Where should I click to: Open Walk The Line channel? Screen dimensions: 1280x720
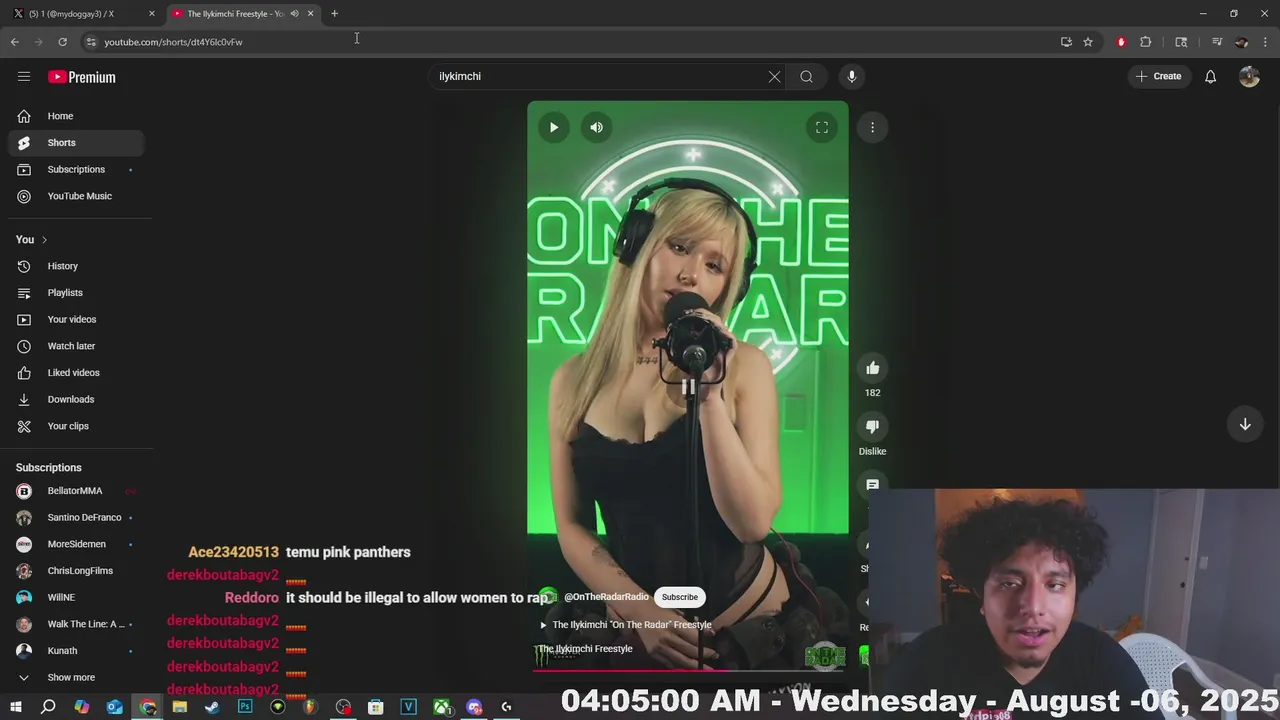coord(76,624)
